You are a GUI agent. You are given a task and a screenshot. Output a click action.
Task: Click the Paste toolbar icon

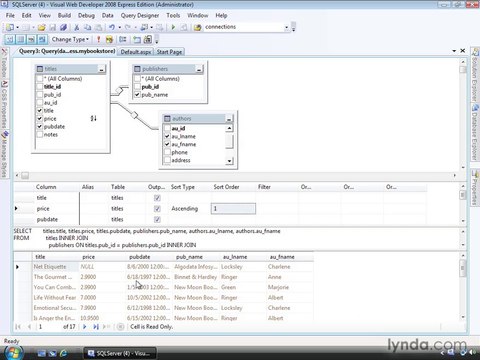99,27
